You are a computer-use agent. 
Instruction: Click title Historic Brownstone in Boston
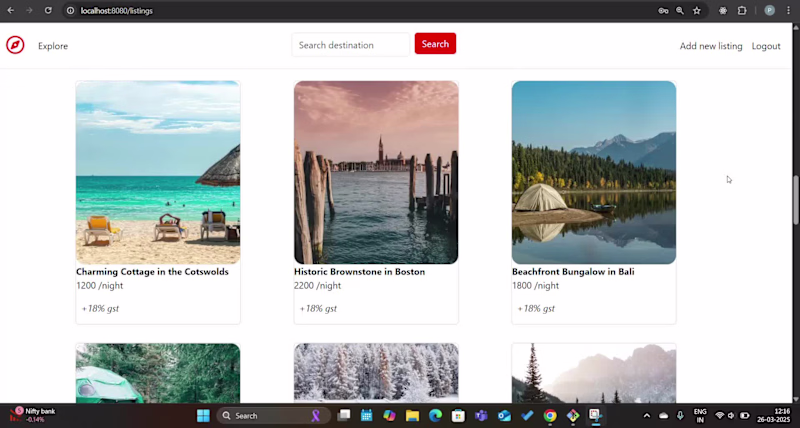click(359, 272)
